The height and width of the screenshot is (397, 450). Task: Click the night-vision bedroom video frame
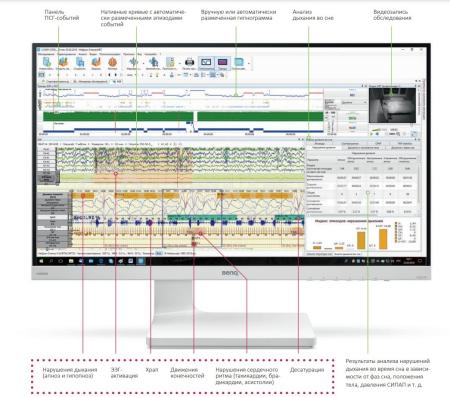[x=393, y=105]
